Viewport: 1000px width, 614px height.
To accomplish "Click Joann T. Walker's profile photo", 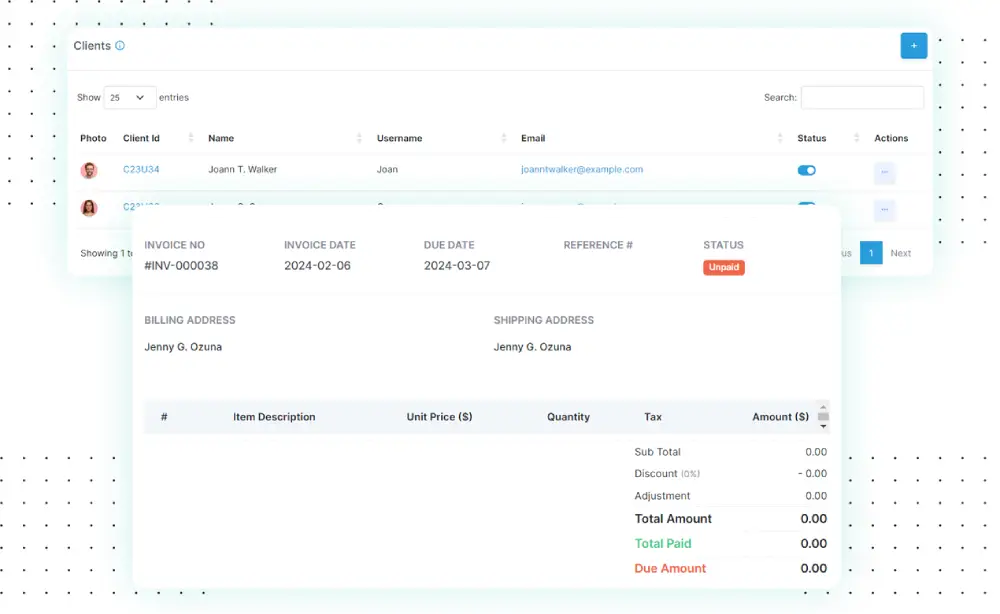I will 89,170.
